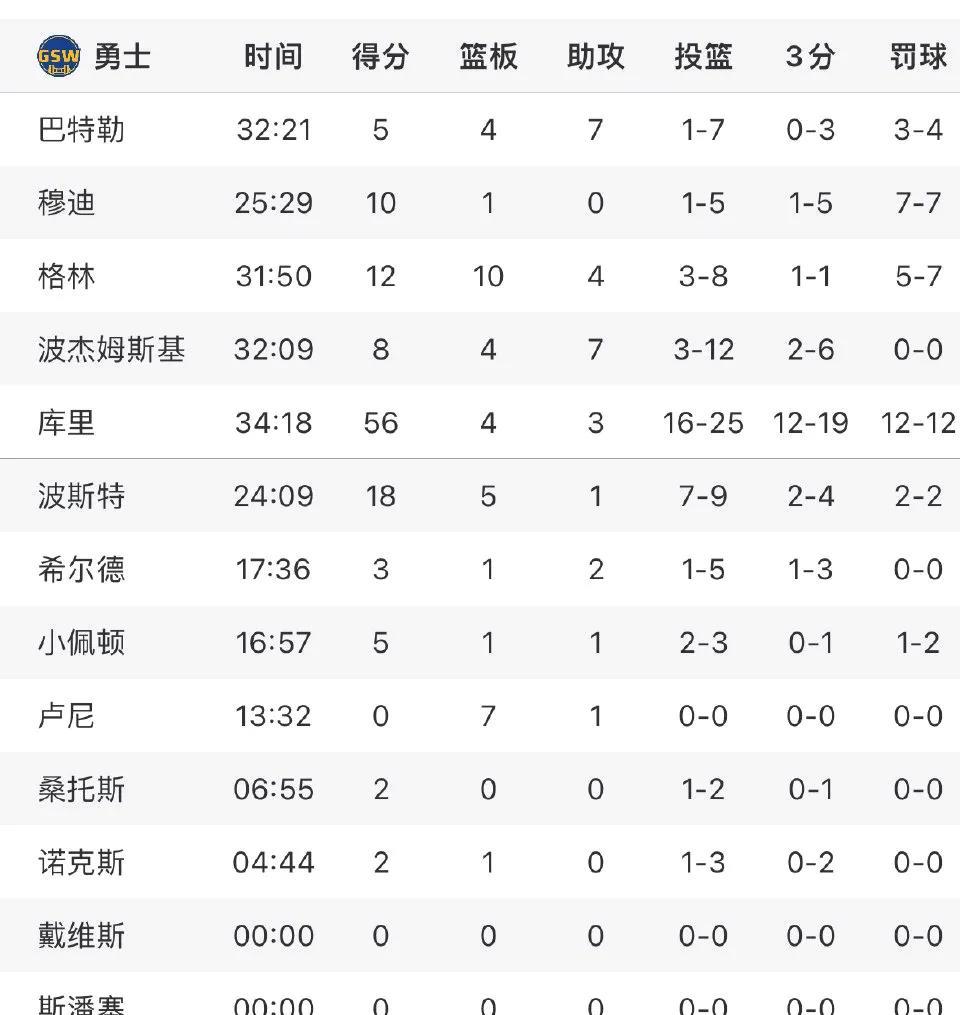Screen dimensions: 960x1015
Task: Click the Warriors GSW team logo
Action: pyautogui.click(x=59, y=56)
